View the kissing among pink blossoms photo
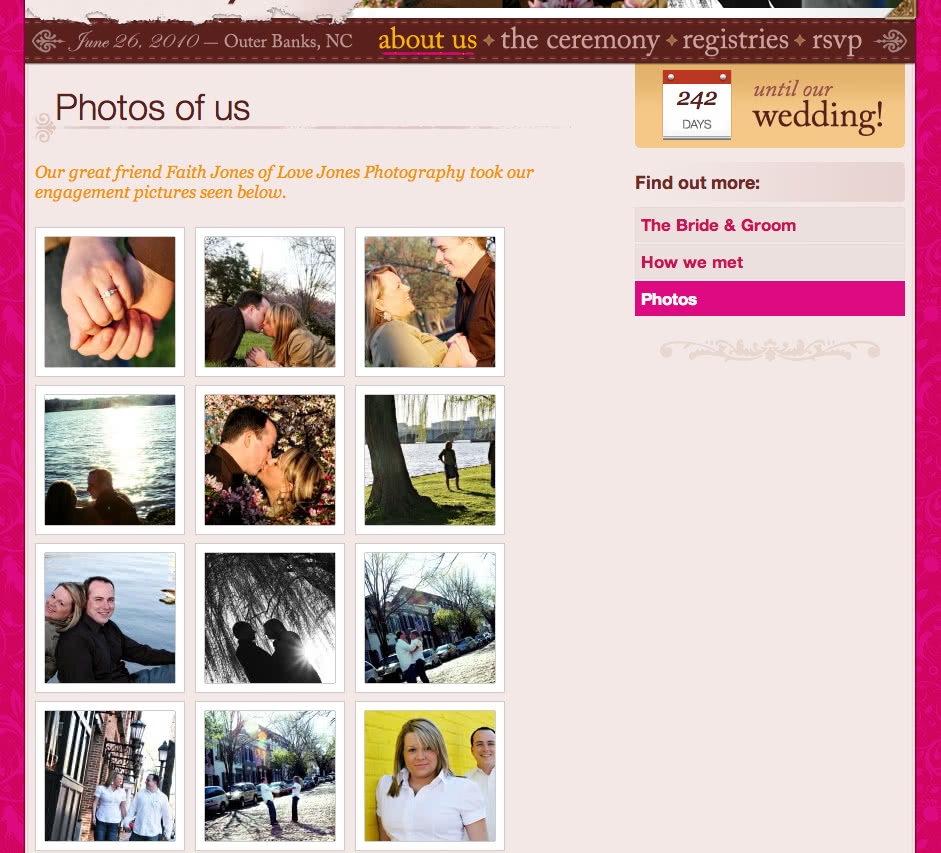Image resolution: width=941 pixels, height=853 pixels. click(x=270, y=460)
